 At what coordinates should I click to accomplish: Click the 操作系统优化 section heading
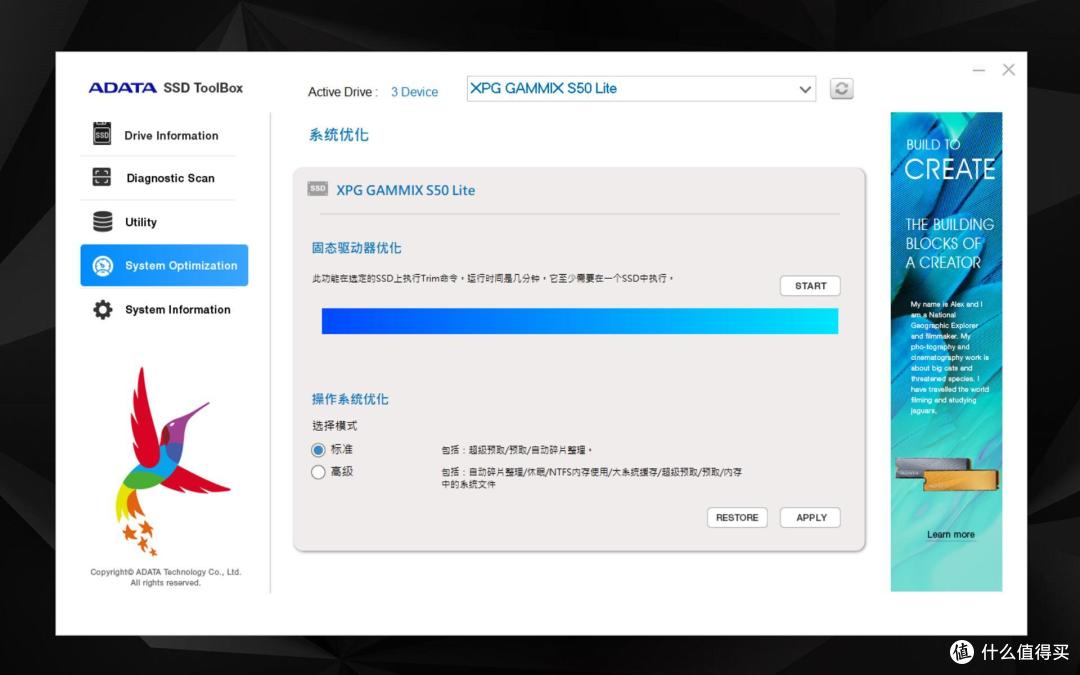point(350,399)
